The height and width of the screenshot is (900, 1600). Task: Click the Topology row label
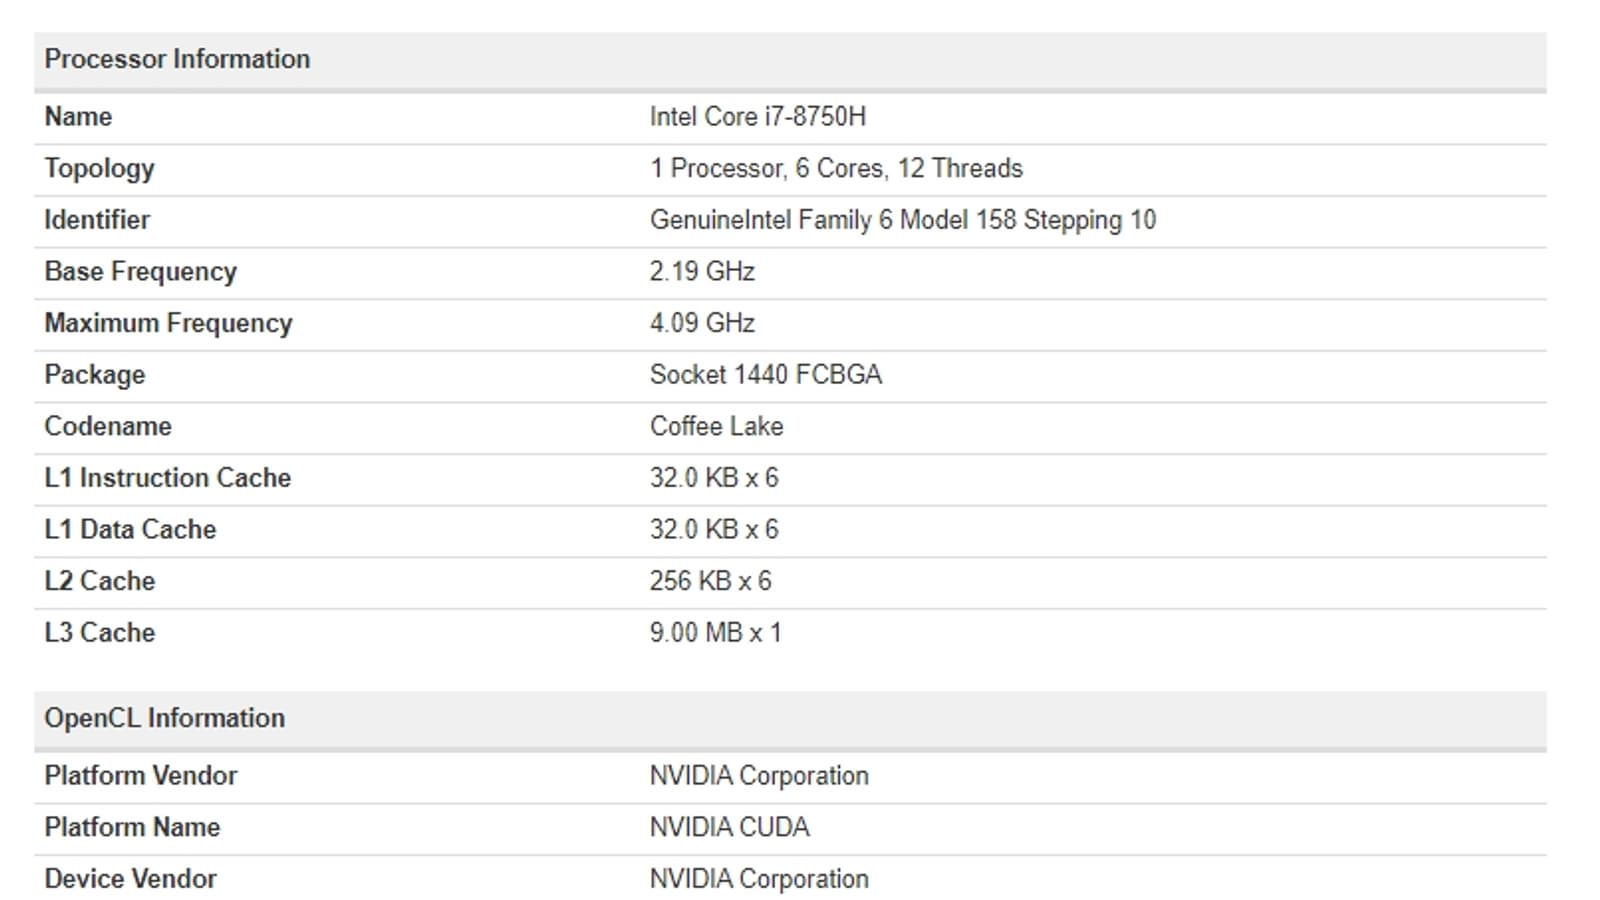point(99,169)
